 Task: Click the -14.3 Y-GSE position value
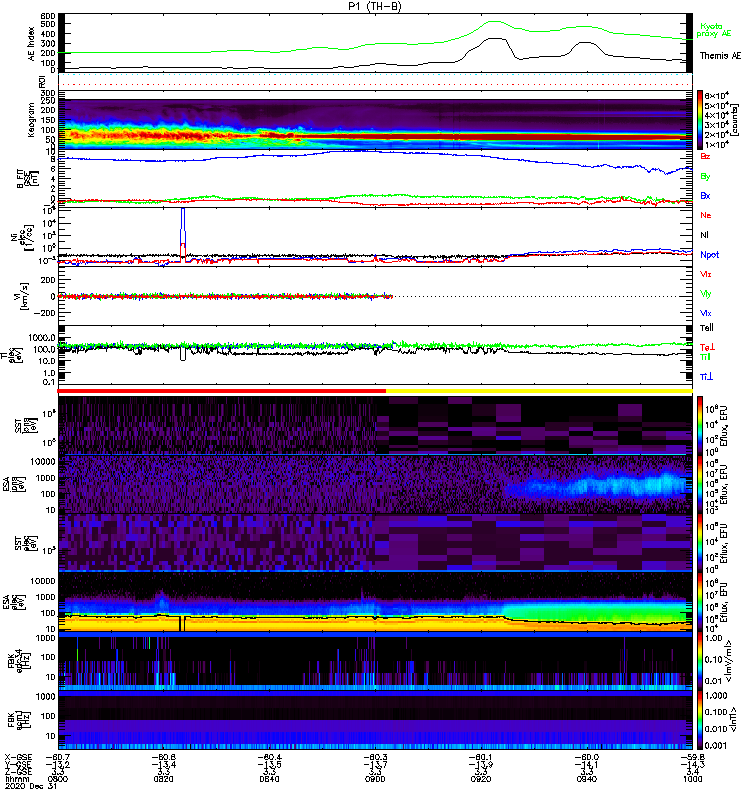pos(692,764)
